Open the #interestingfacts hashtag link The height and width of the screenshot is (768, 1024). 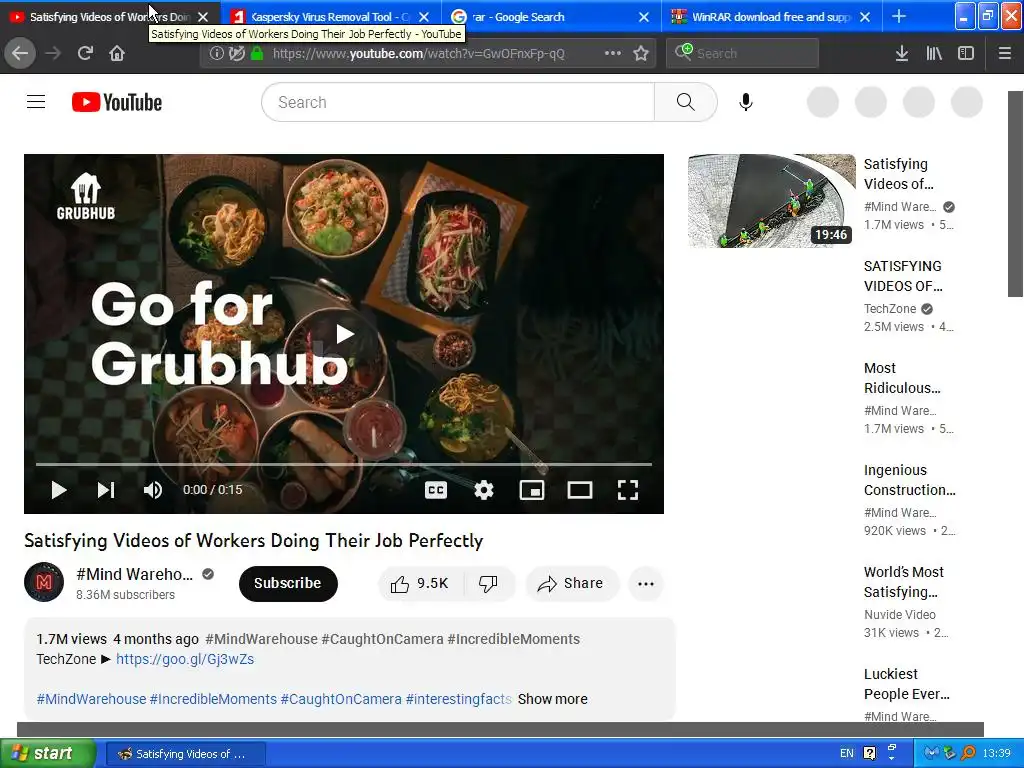click(x=458, y=699)
